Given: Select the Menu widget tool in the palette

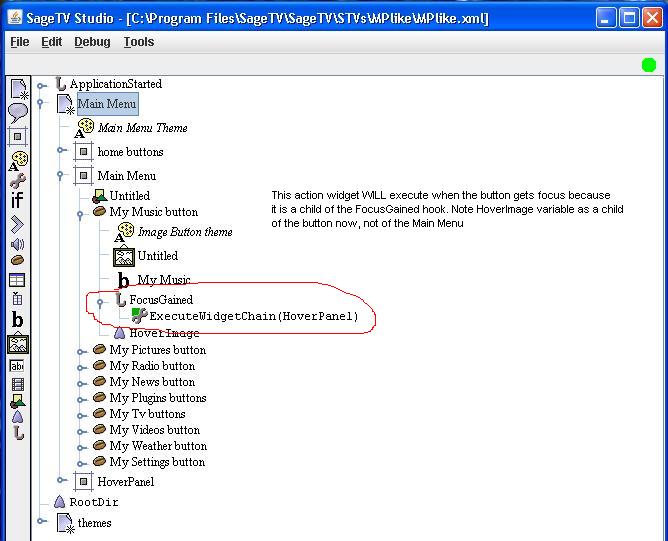Looking at the screenshot, I should click(x=18, y=90).
